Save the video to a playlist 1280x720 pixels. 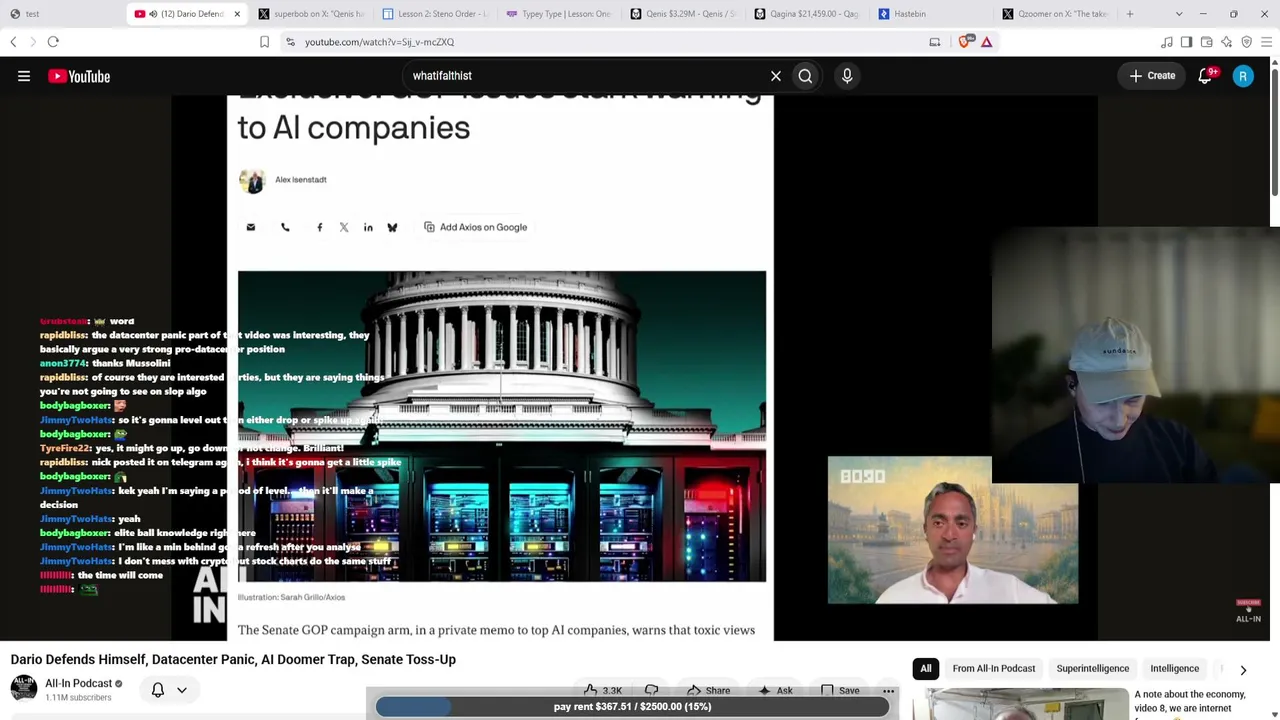840,691
